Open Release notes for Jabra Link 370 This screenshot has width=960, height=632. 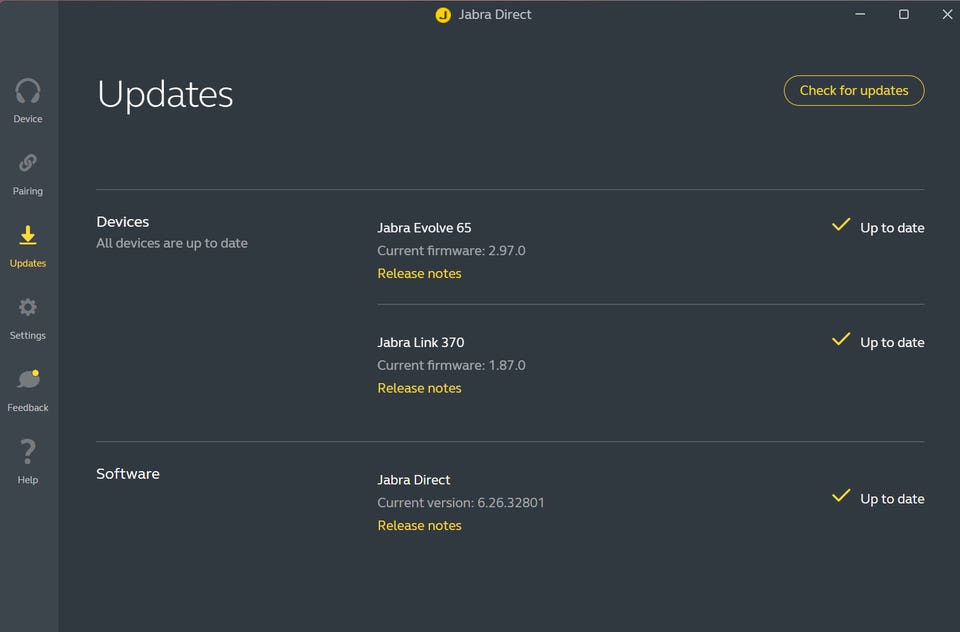[419, 388]
